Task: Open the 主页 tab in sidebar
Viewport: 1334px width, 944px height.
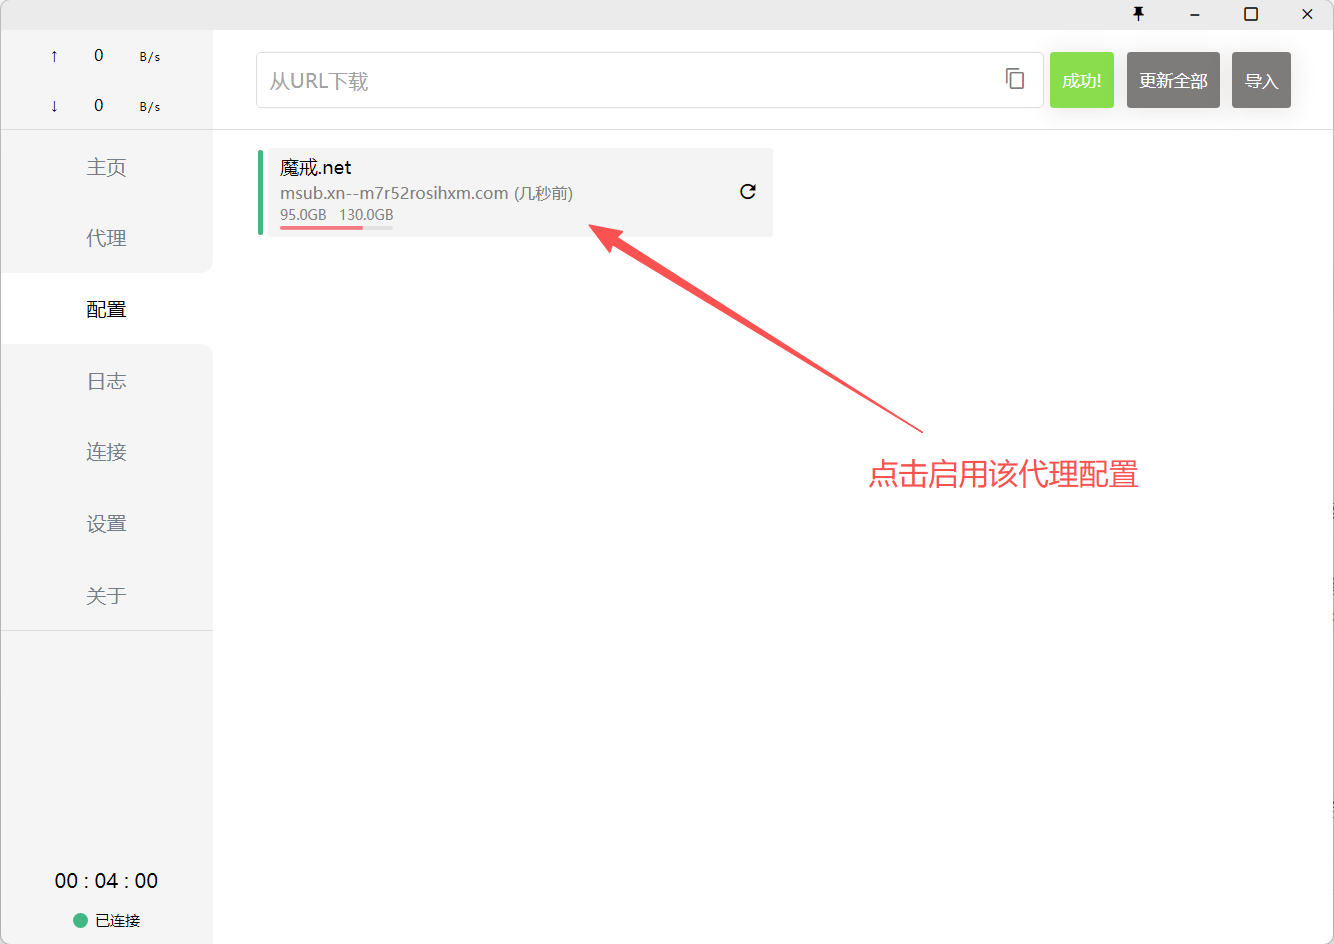Action: point(106,167)
